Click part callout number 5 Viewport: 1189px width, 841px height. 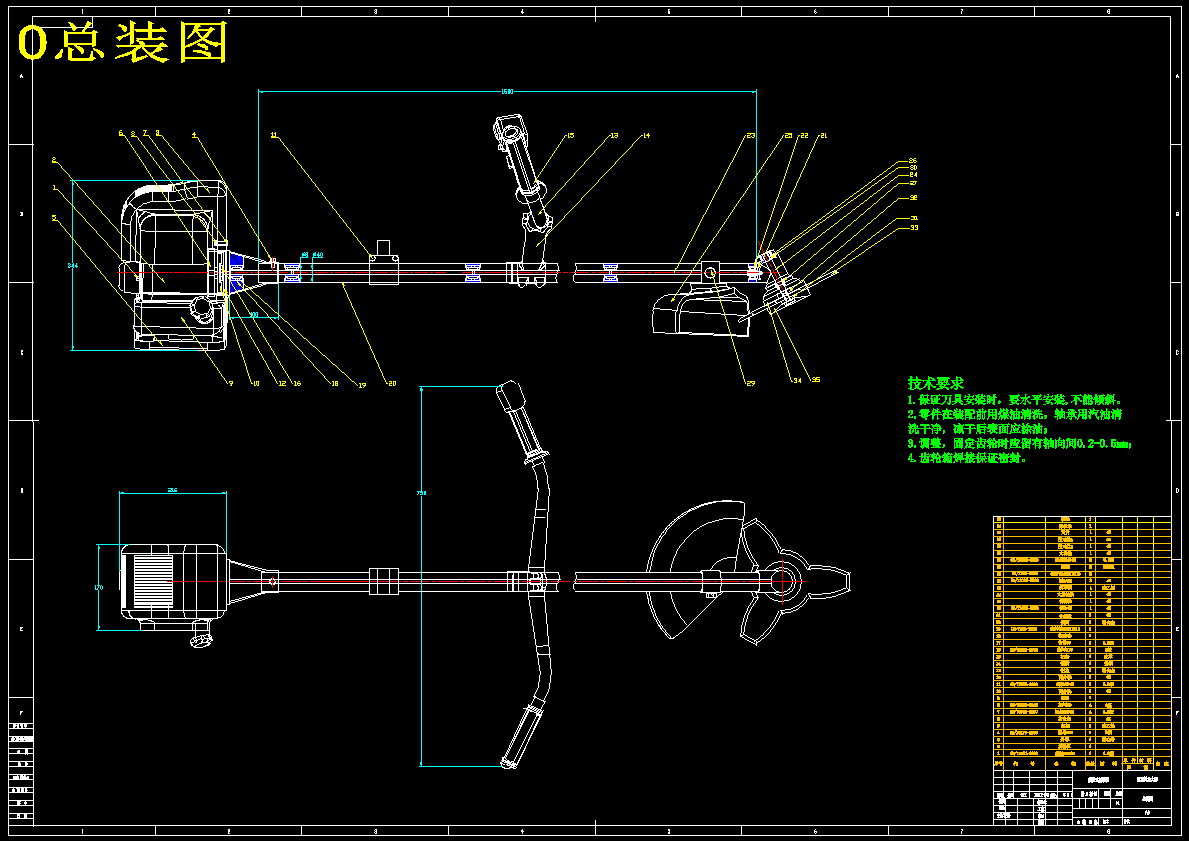coord(55,218)
